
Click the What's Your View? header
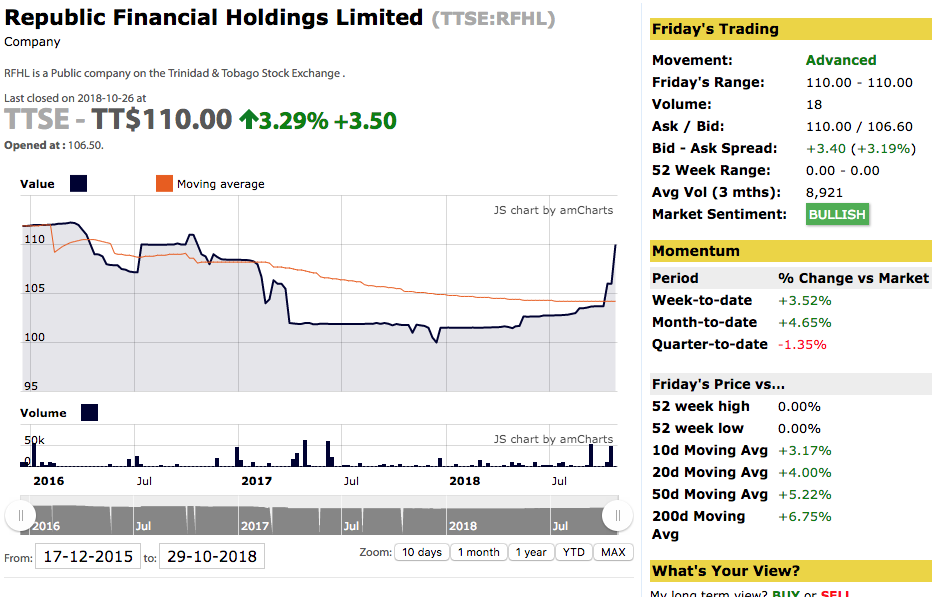(x=790, y=571)
